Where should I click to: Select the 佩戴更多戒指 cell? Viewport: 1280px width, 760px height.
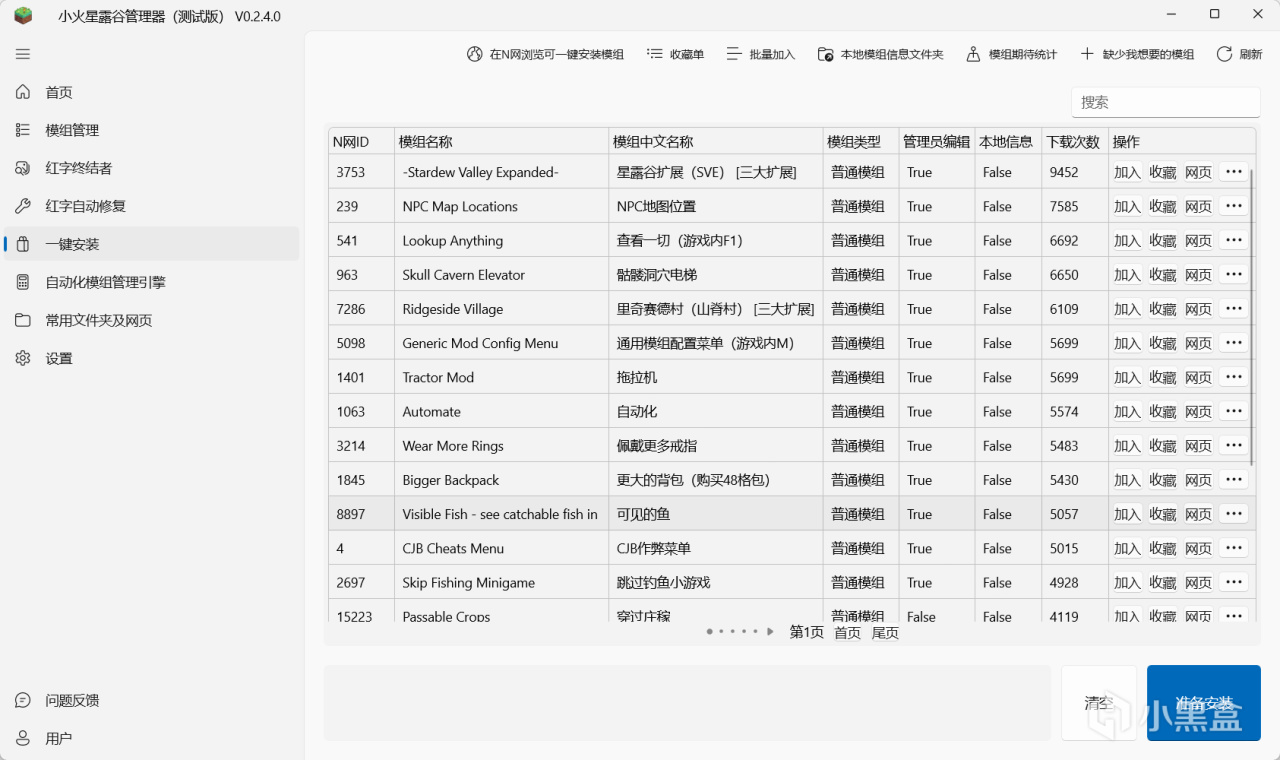716,445
